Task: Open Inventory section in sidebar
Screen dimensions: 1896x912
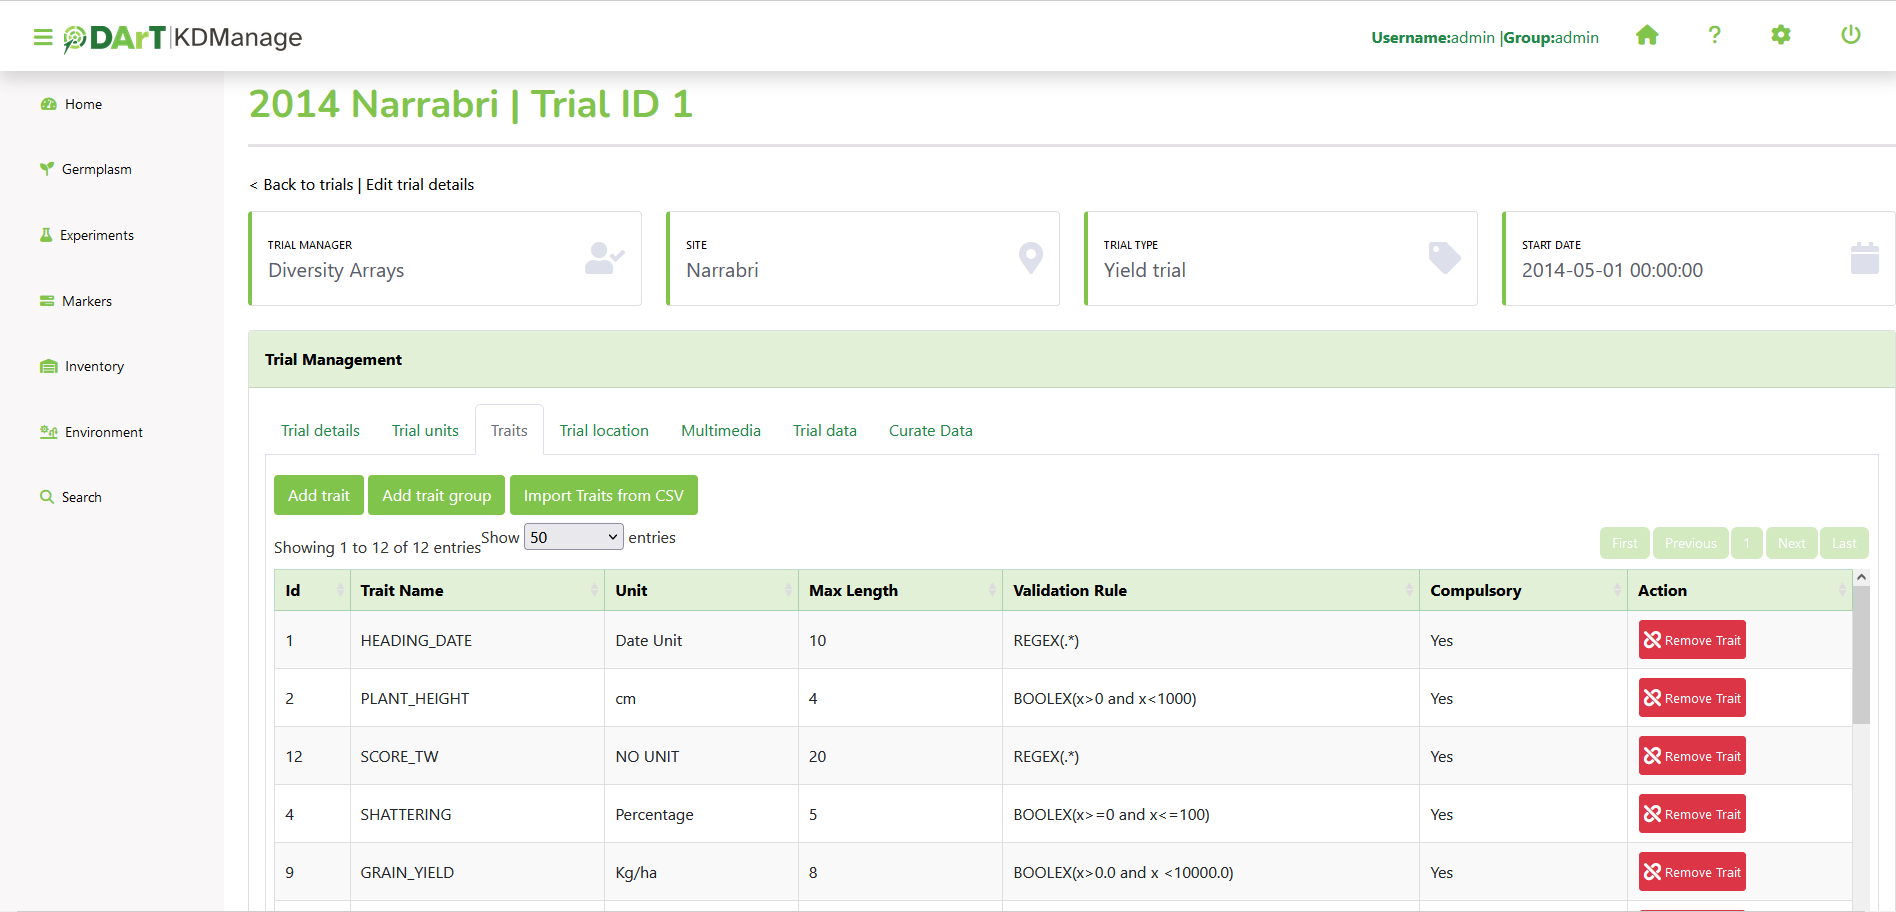Action: pyautogui.click(x=94, y=367)
